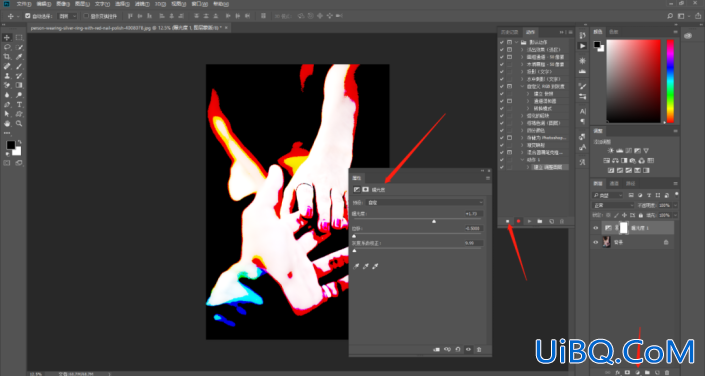Select the Pen tool
The height and width of the screenshot is (376, 705).
pyautogui.click(x=7, y=104)
